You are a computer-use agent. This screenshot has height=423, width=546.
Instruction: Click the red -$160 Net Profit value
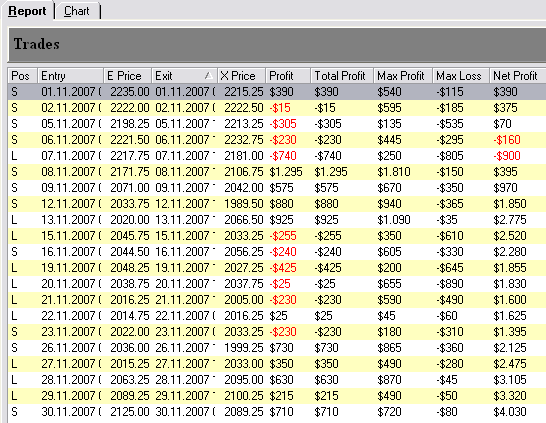pyautogui.click(x=507, y=140)
